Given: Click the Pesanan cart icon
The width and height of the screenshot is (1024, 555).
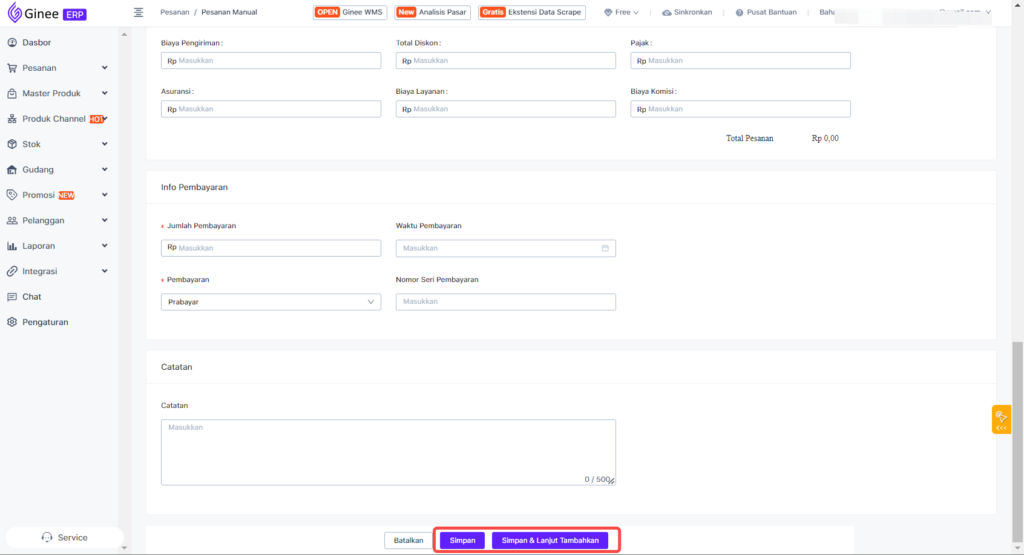Looking at the screenshot, I should [12, 68].
